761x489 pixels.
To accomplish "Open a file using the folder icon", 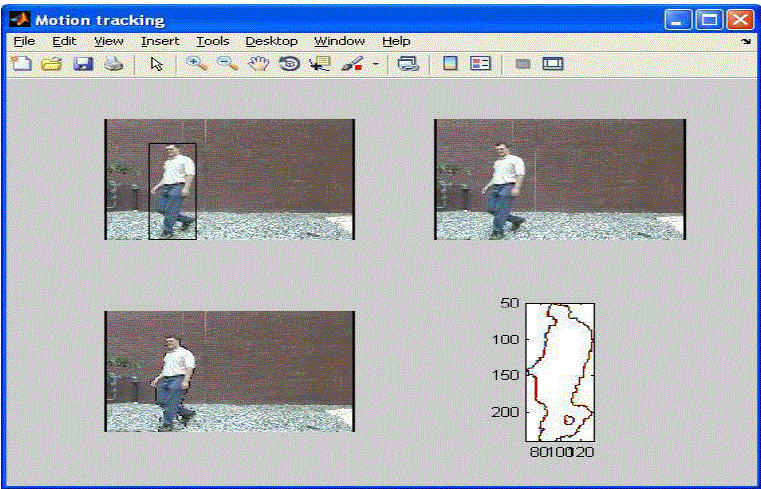I will click(x=51, y=64).
